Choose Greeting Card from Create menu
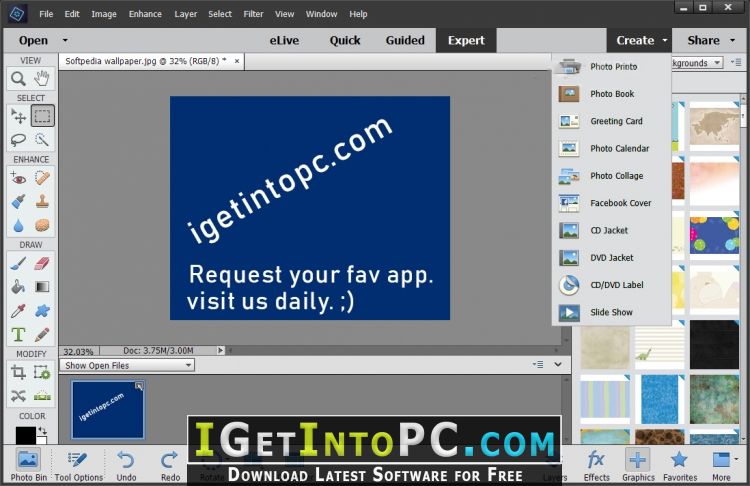This screenshot has height=486, width=750. click(611, 121)
